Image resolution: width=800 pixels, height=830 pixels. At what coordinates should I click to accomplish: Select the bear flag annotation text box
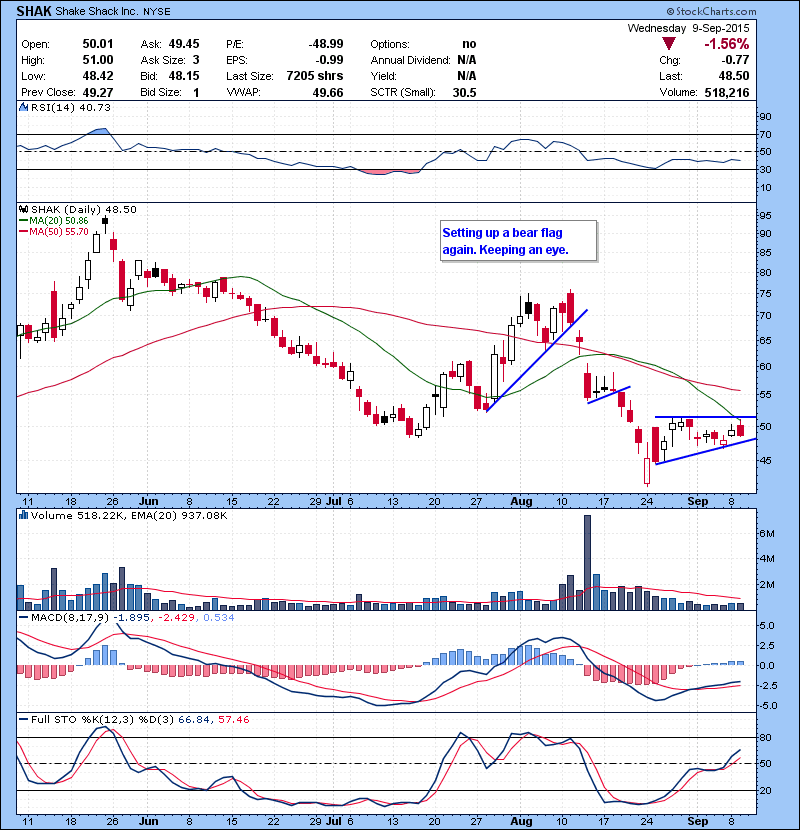tap(517, 241)
